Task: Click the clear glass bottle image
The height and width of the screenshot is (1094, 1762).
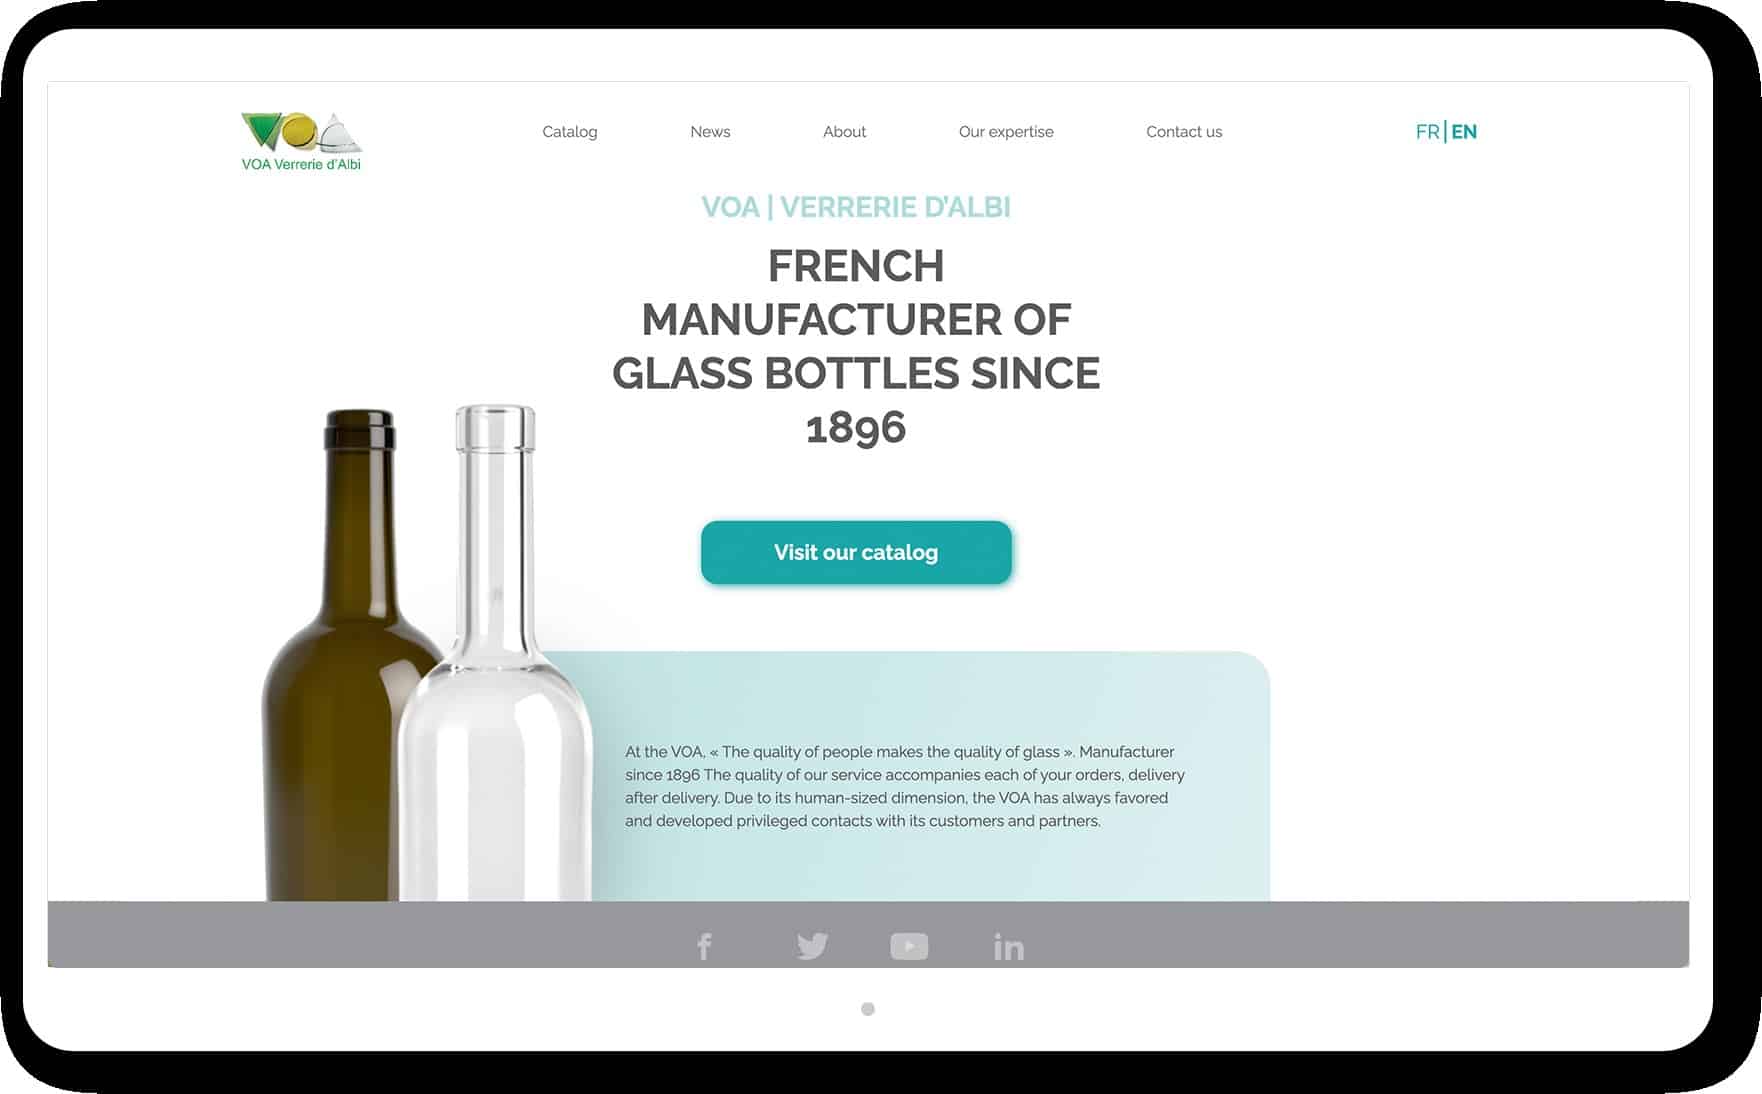Action: point(496,655)
